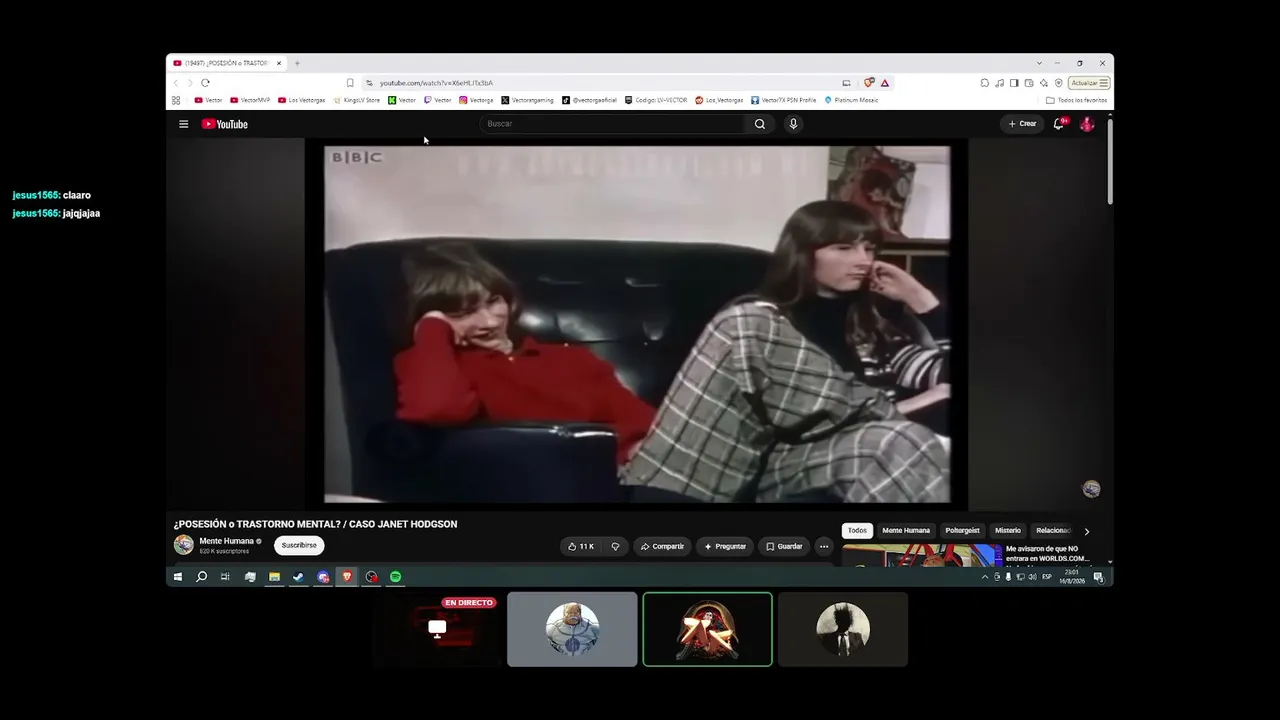Image resolution: width=1280 pixels, height=720 pixels.
Task: Open the Brave VPN icon
Action: pyautogui.click(x=1059, y=83)
